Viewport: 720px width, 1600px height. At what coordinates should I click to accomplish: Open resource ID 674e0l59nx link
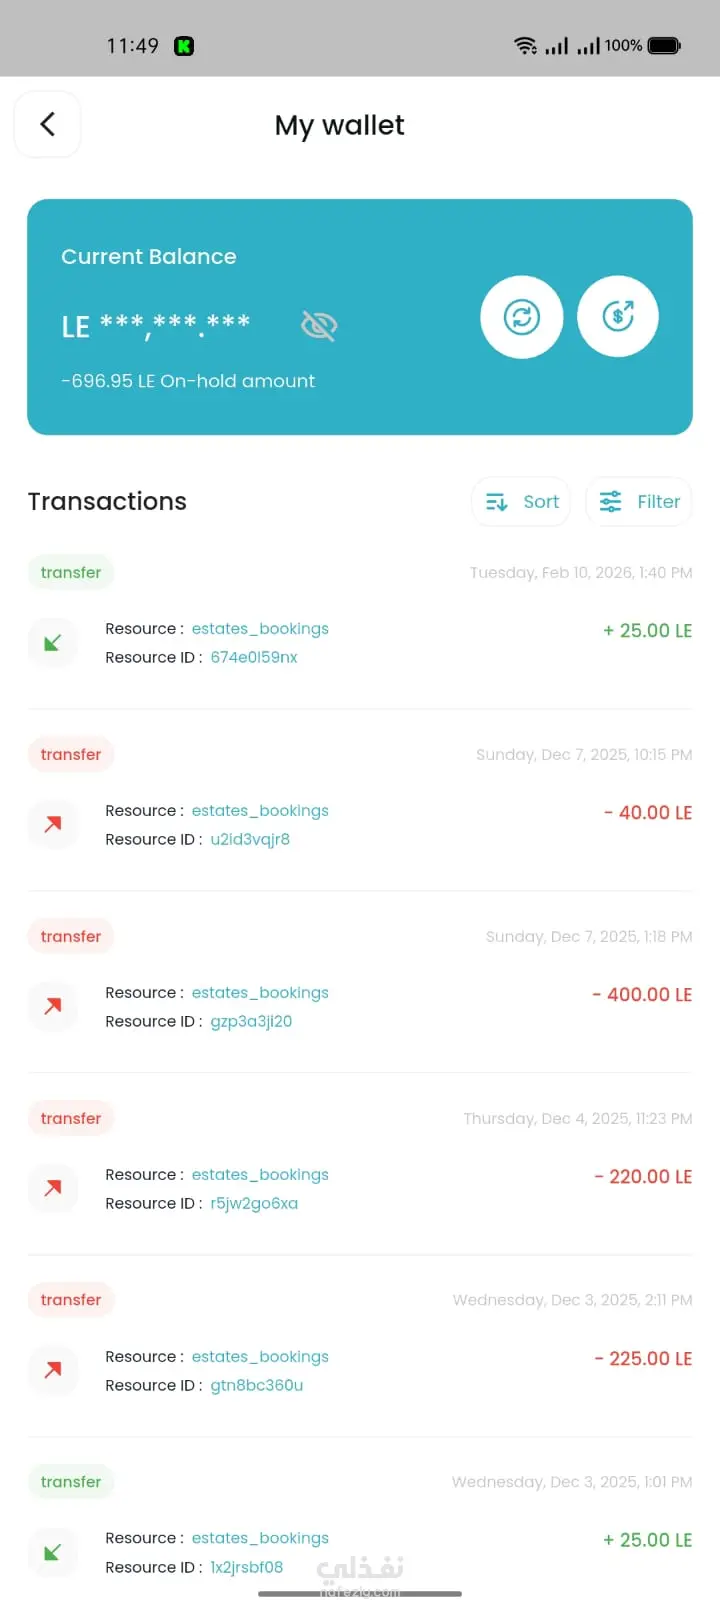[254, 658]
